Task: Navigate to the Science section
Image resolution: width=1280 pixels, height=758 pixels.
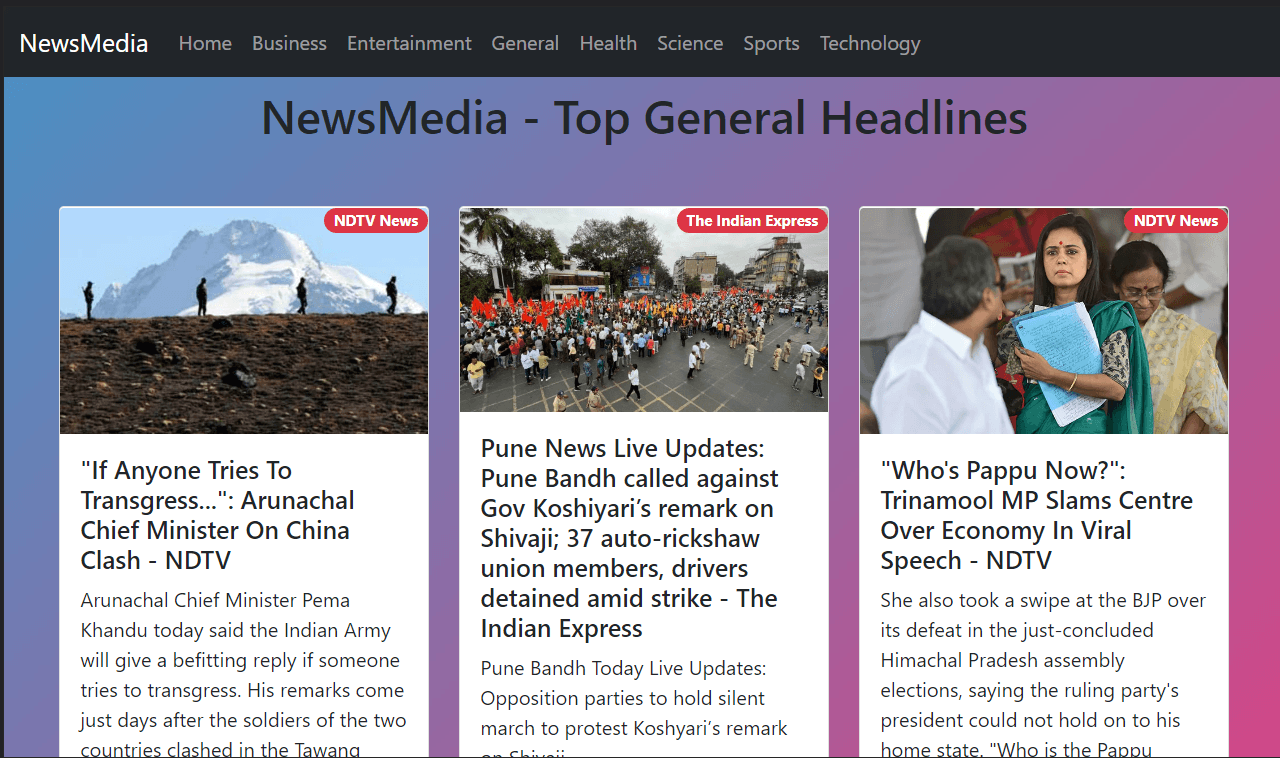Action: coord(690,43)
